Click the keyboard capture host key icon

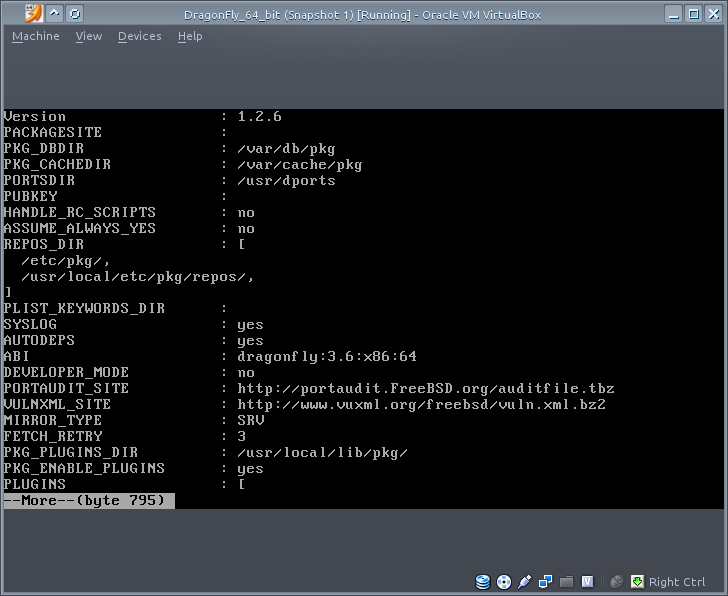(x=637, y=582)
